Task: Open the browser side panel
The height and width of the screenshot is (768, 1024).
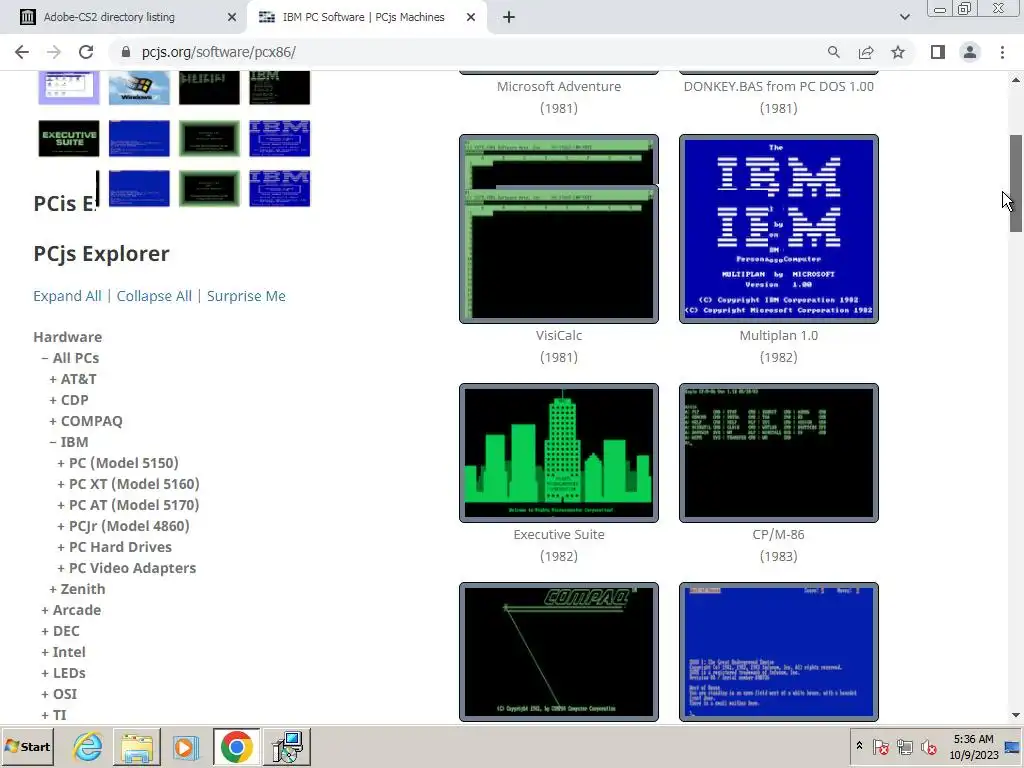Action: click(x=938, y=52)
